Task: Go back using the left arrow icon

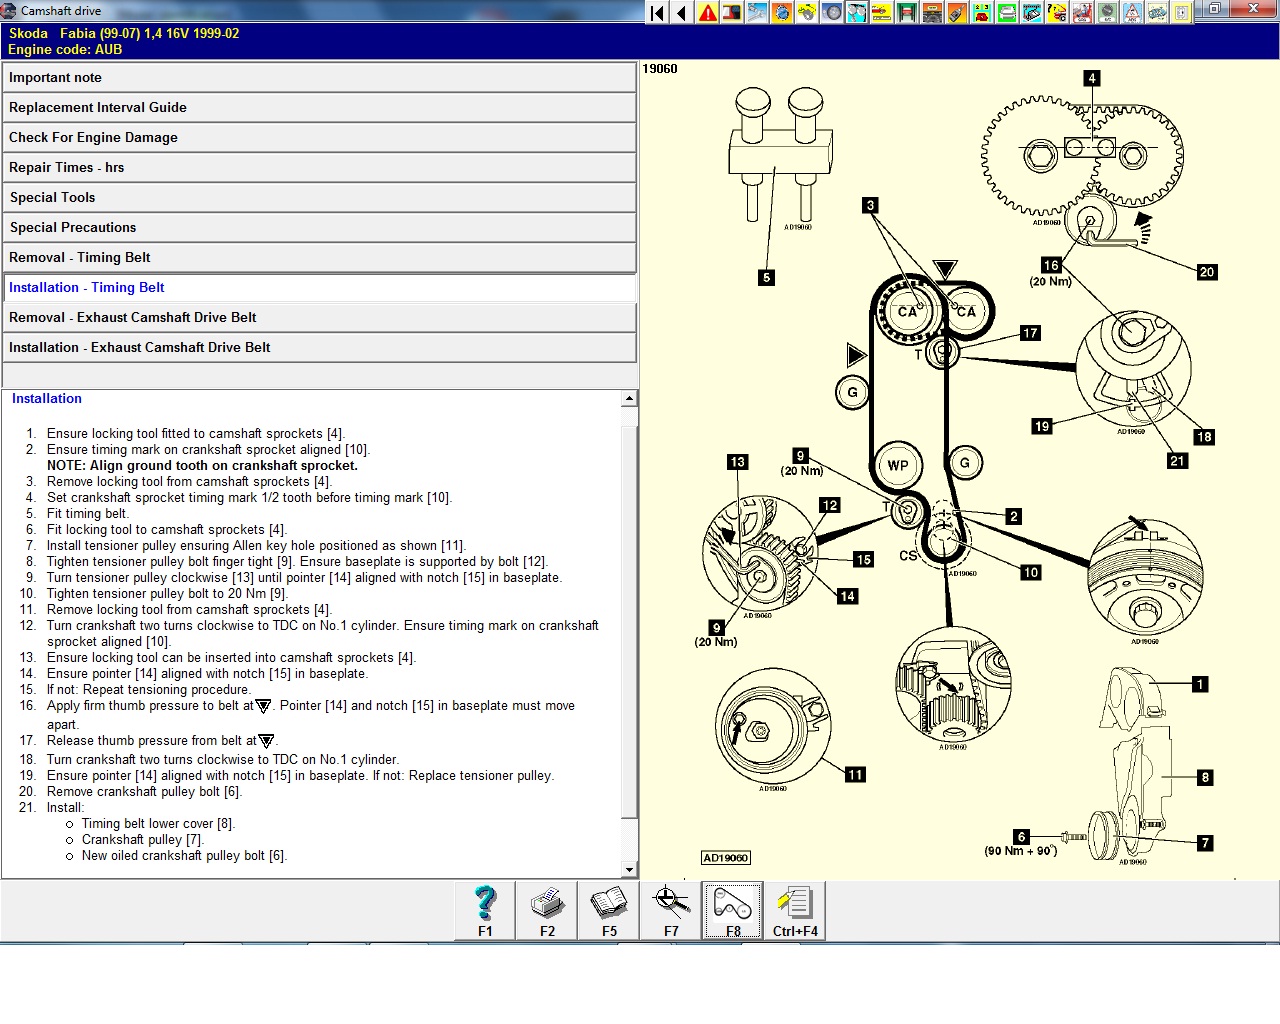Action: click(x=682, y=13)
